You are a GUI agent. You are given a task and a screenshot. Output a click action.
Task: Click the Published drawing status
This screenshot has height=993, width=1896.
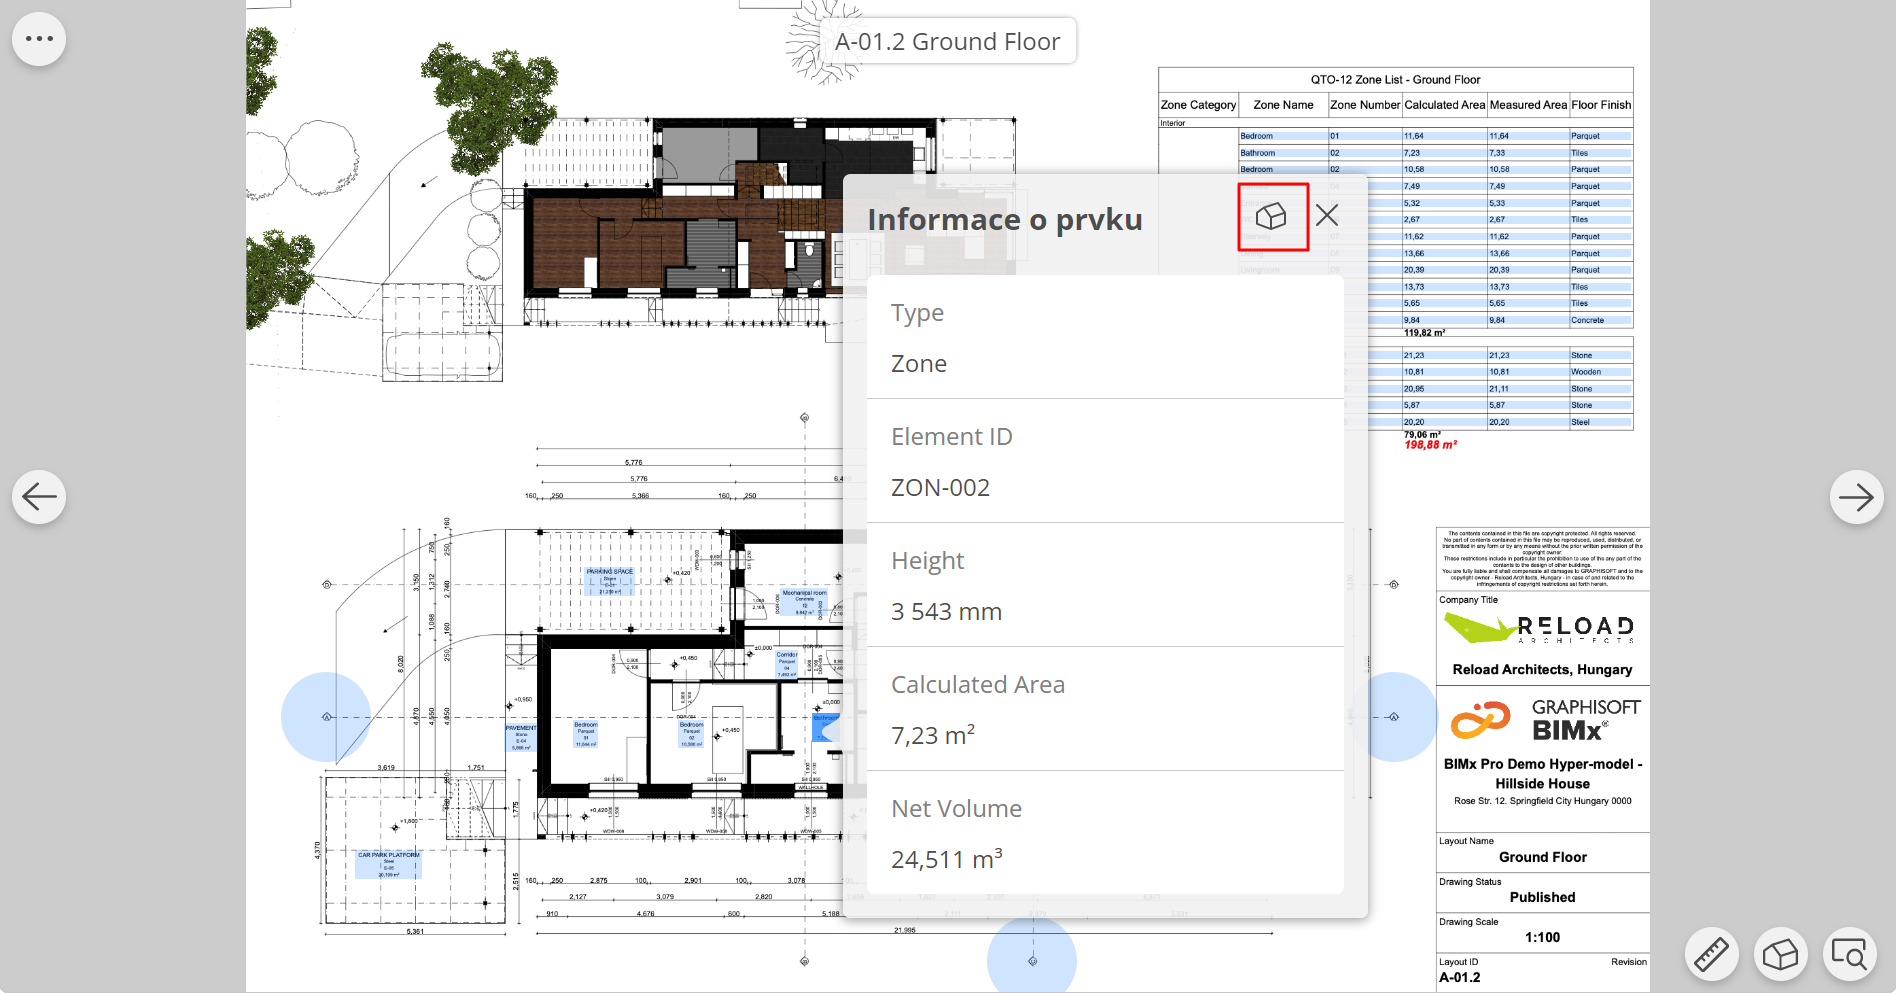click(1542, 897)
